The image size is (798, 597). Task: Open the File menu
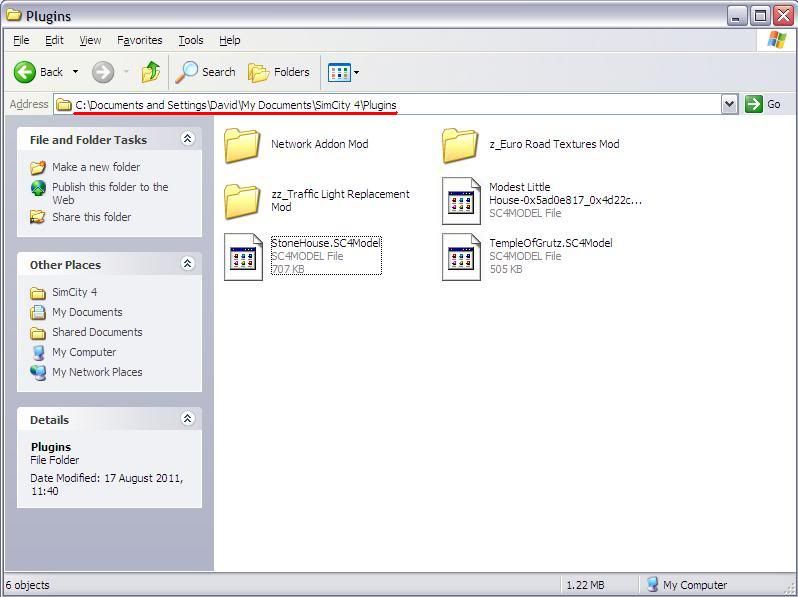21,40
